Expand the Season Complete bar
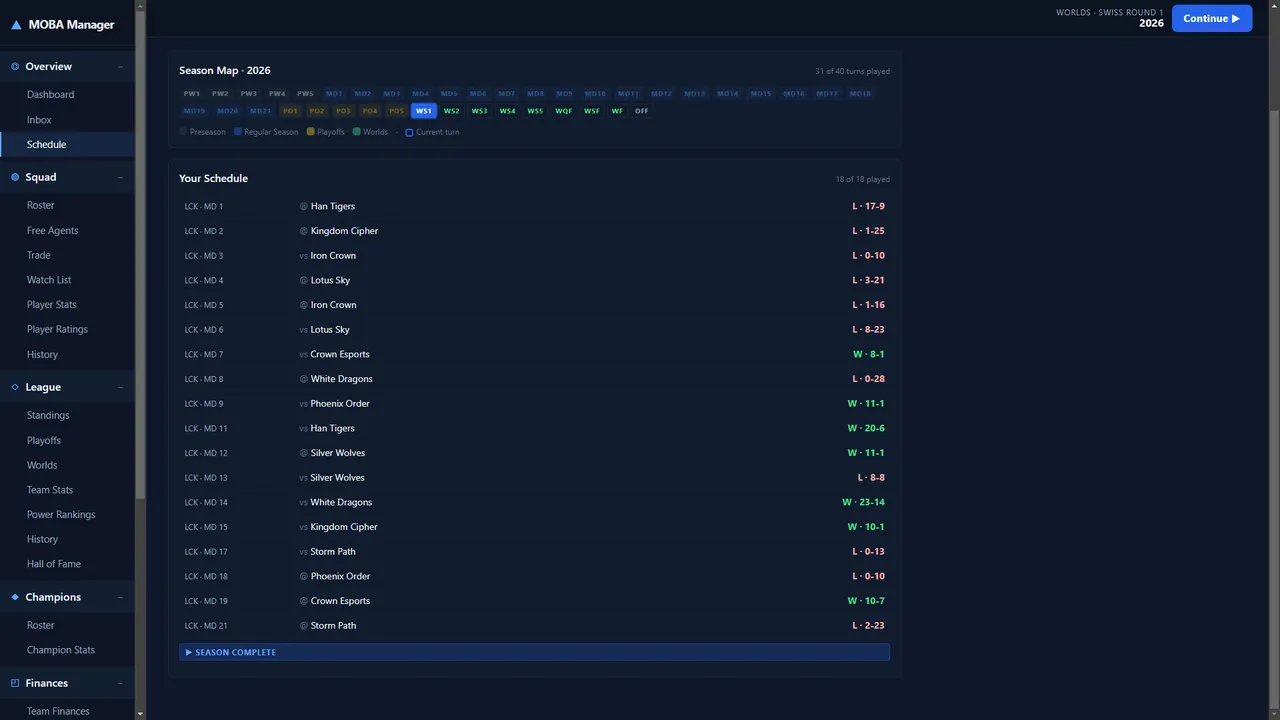Image resolution: width=1280 pixels, height=720 pixels. point(534,652)
